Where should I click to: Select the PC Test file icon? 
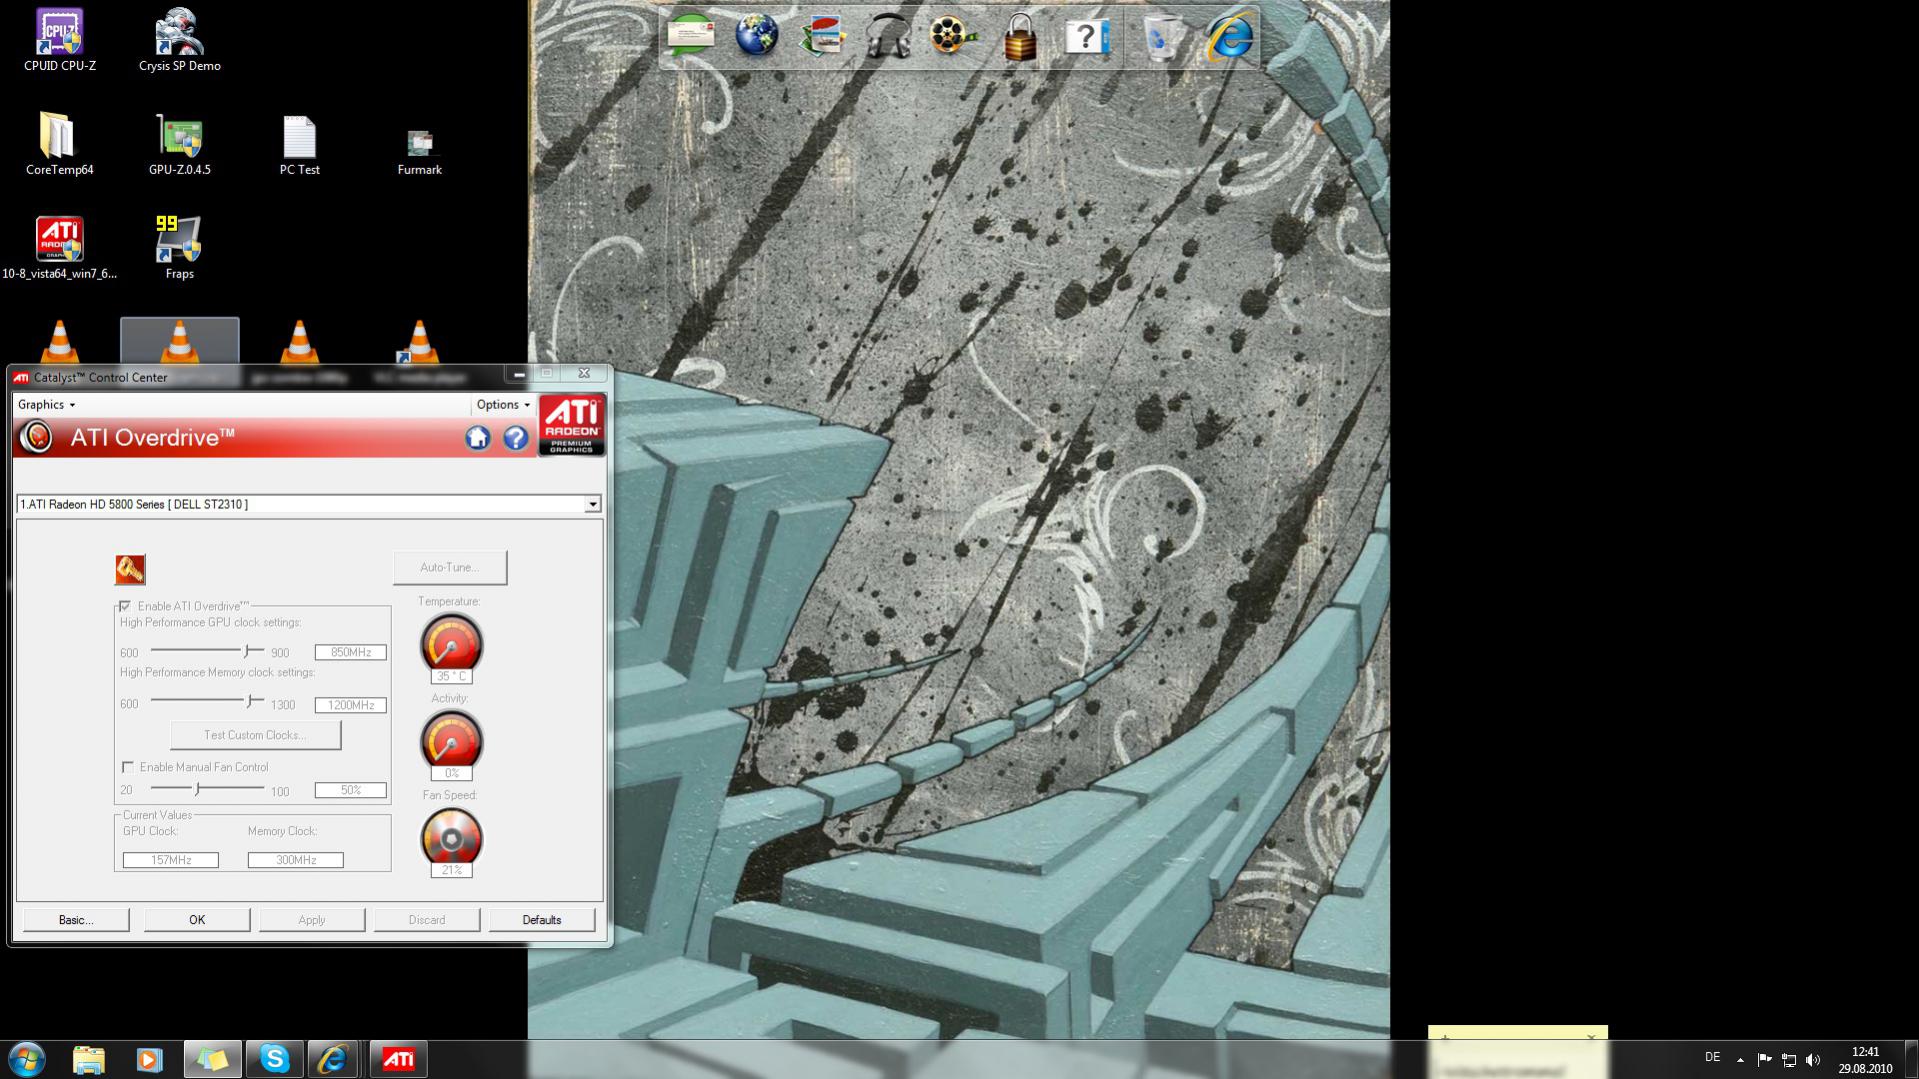[x=300, y=144]
